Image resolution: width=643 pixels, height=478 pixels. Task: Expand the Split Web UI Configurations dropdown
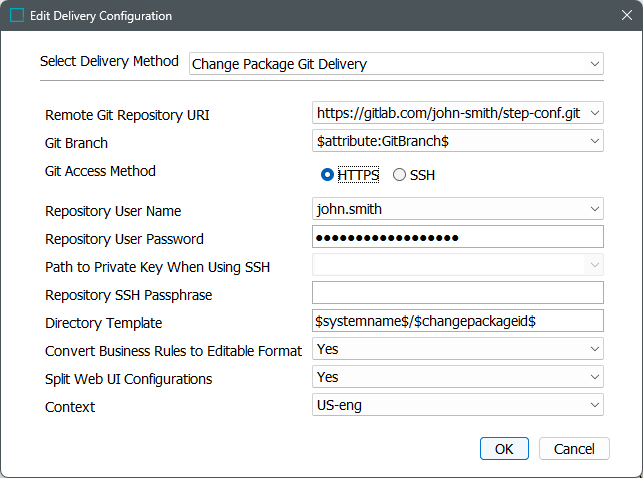tap(594, 377)
